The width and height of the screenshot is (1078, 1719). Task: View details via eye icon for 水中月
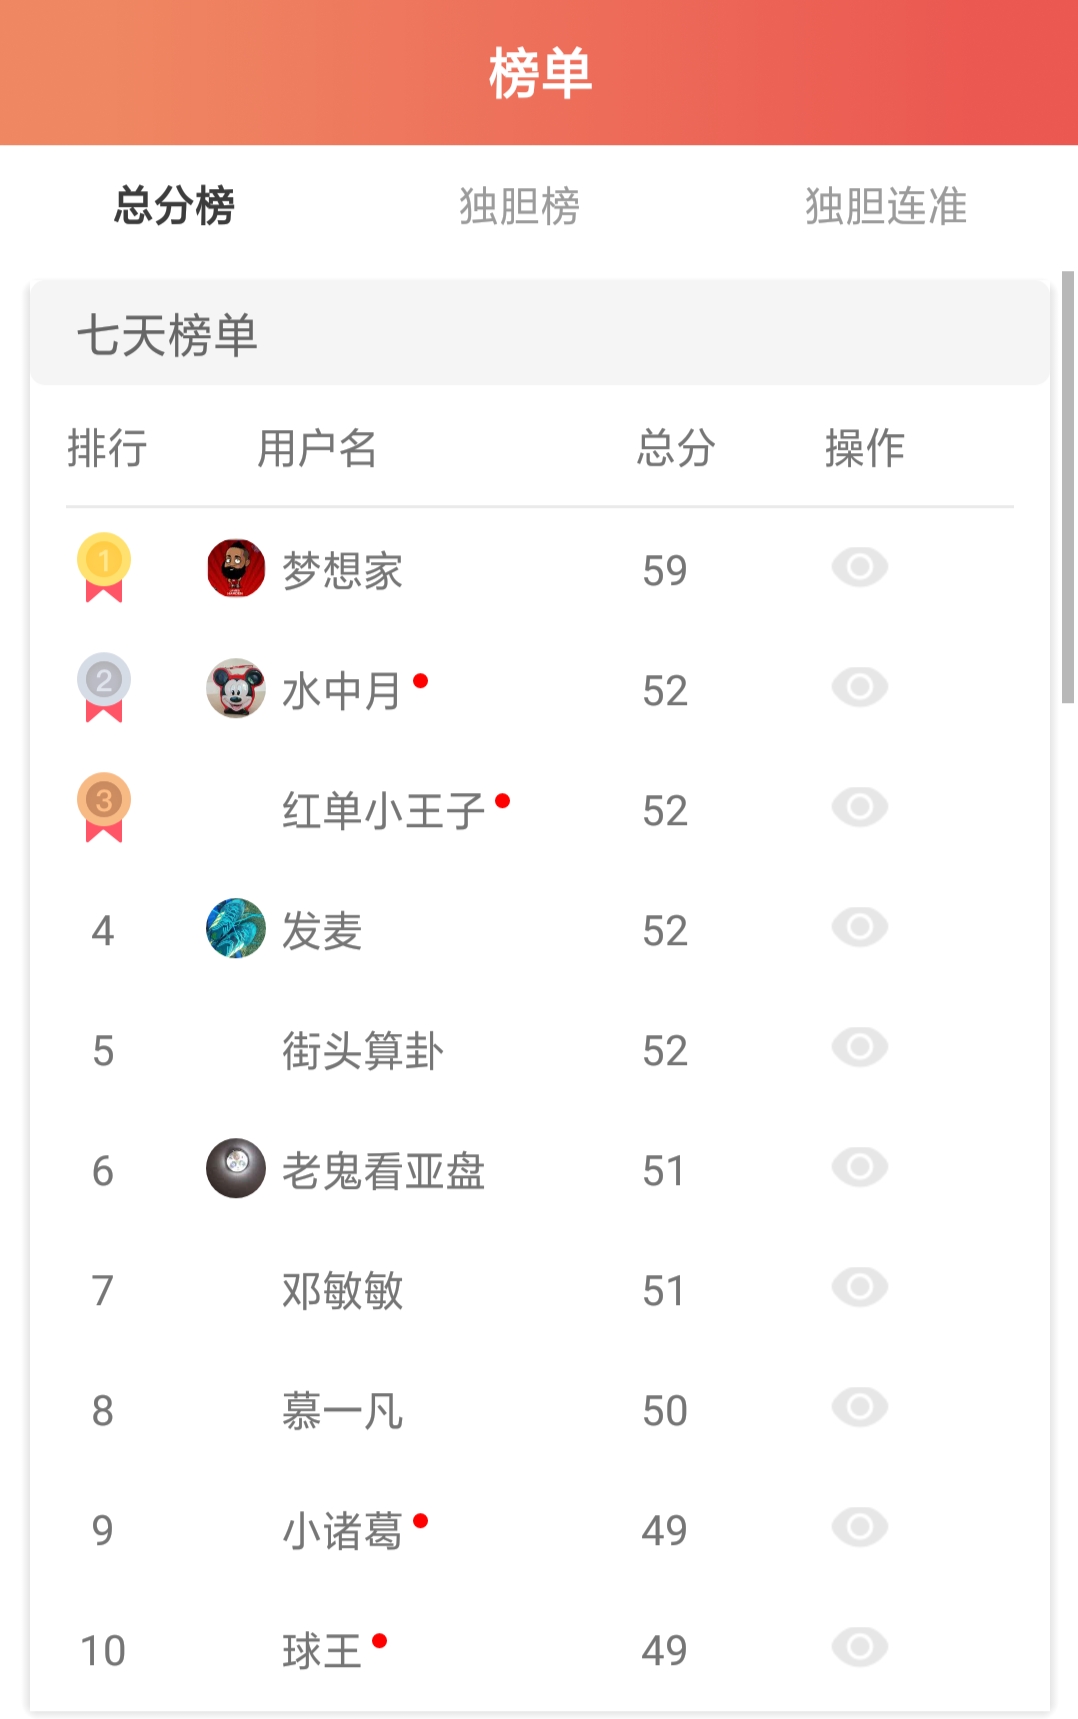point(860,688)
